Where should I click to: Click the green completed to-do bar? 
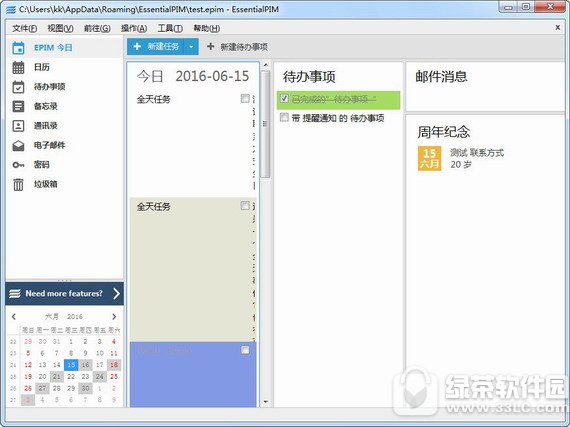coord(338,100)
